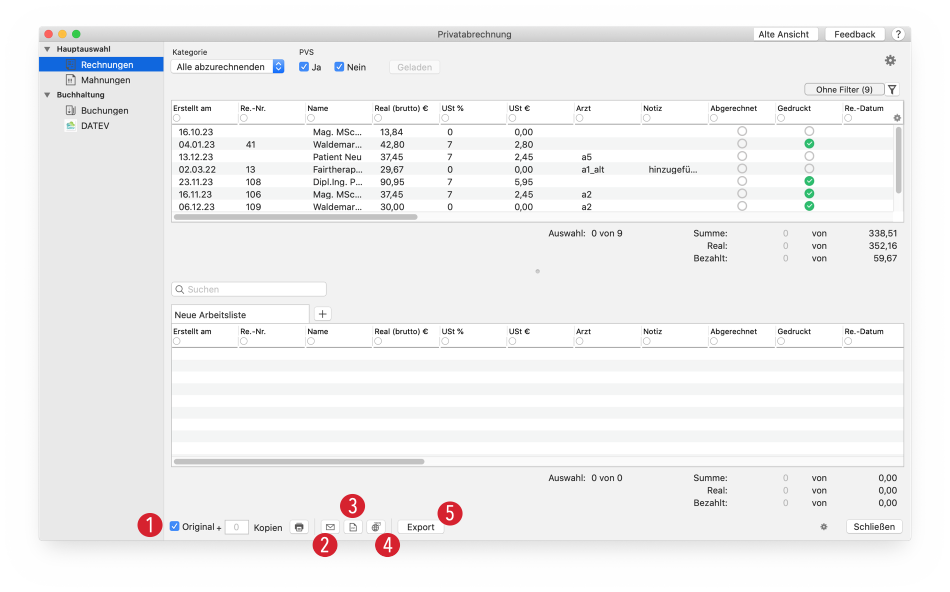Viewport: 950px width, 592px height.
Task: Click the magnifier icon in the Suchen field
Action: (179, 290)
